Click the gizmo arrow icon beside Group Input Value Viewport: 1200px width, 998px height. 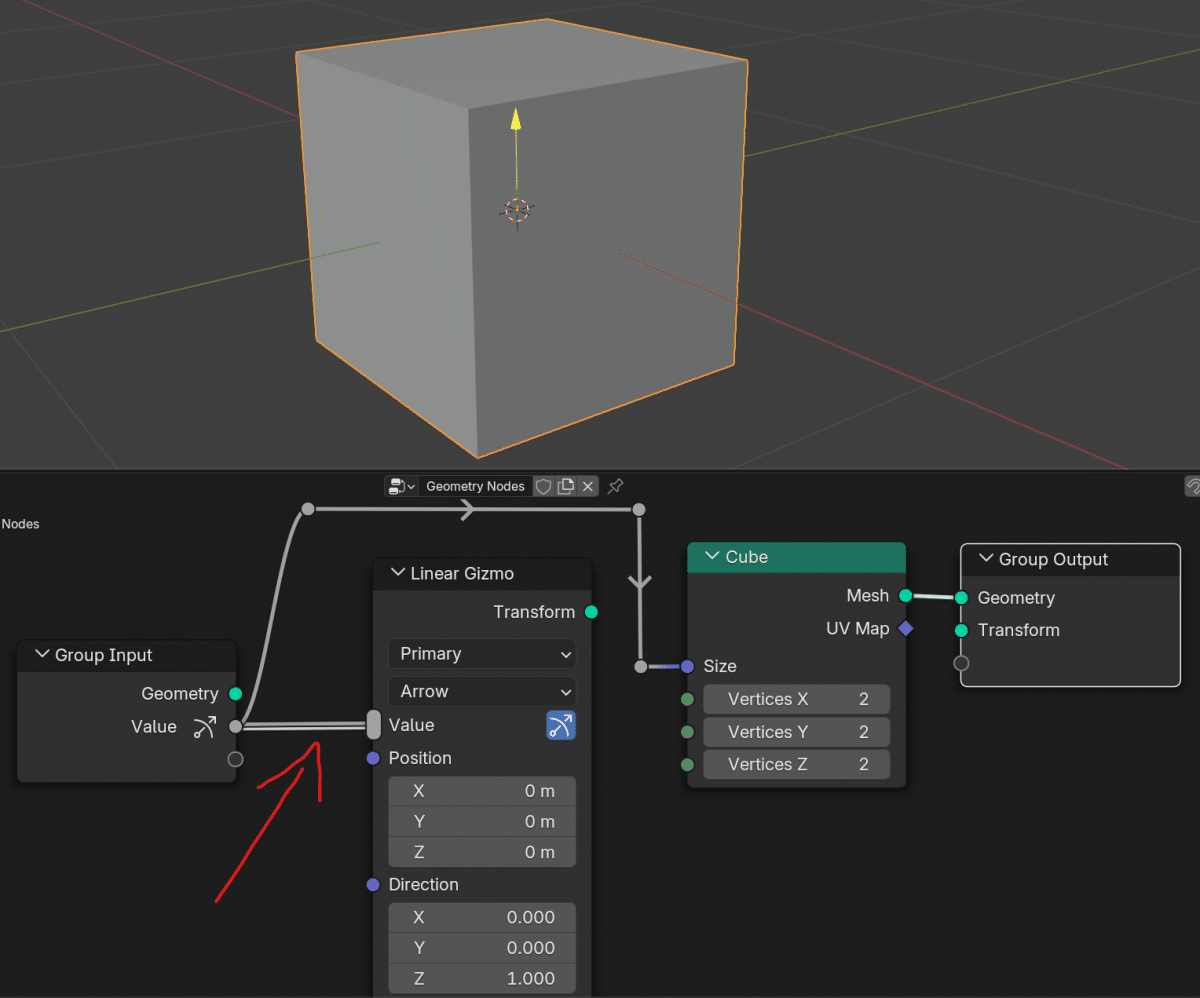point(207,728)
